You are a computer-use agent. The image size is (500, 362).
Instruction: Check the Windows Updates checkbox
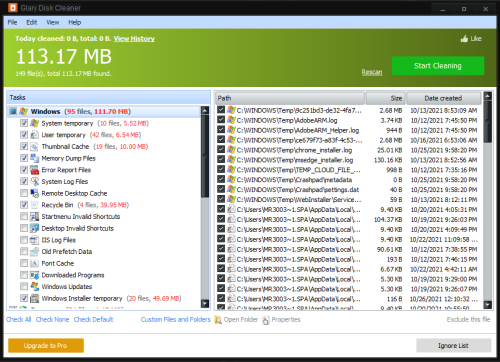coord(24,287)
